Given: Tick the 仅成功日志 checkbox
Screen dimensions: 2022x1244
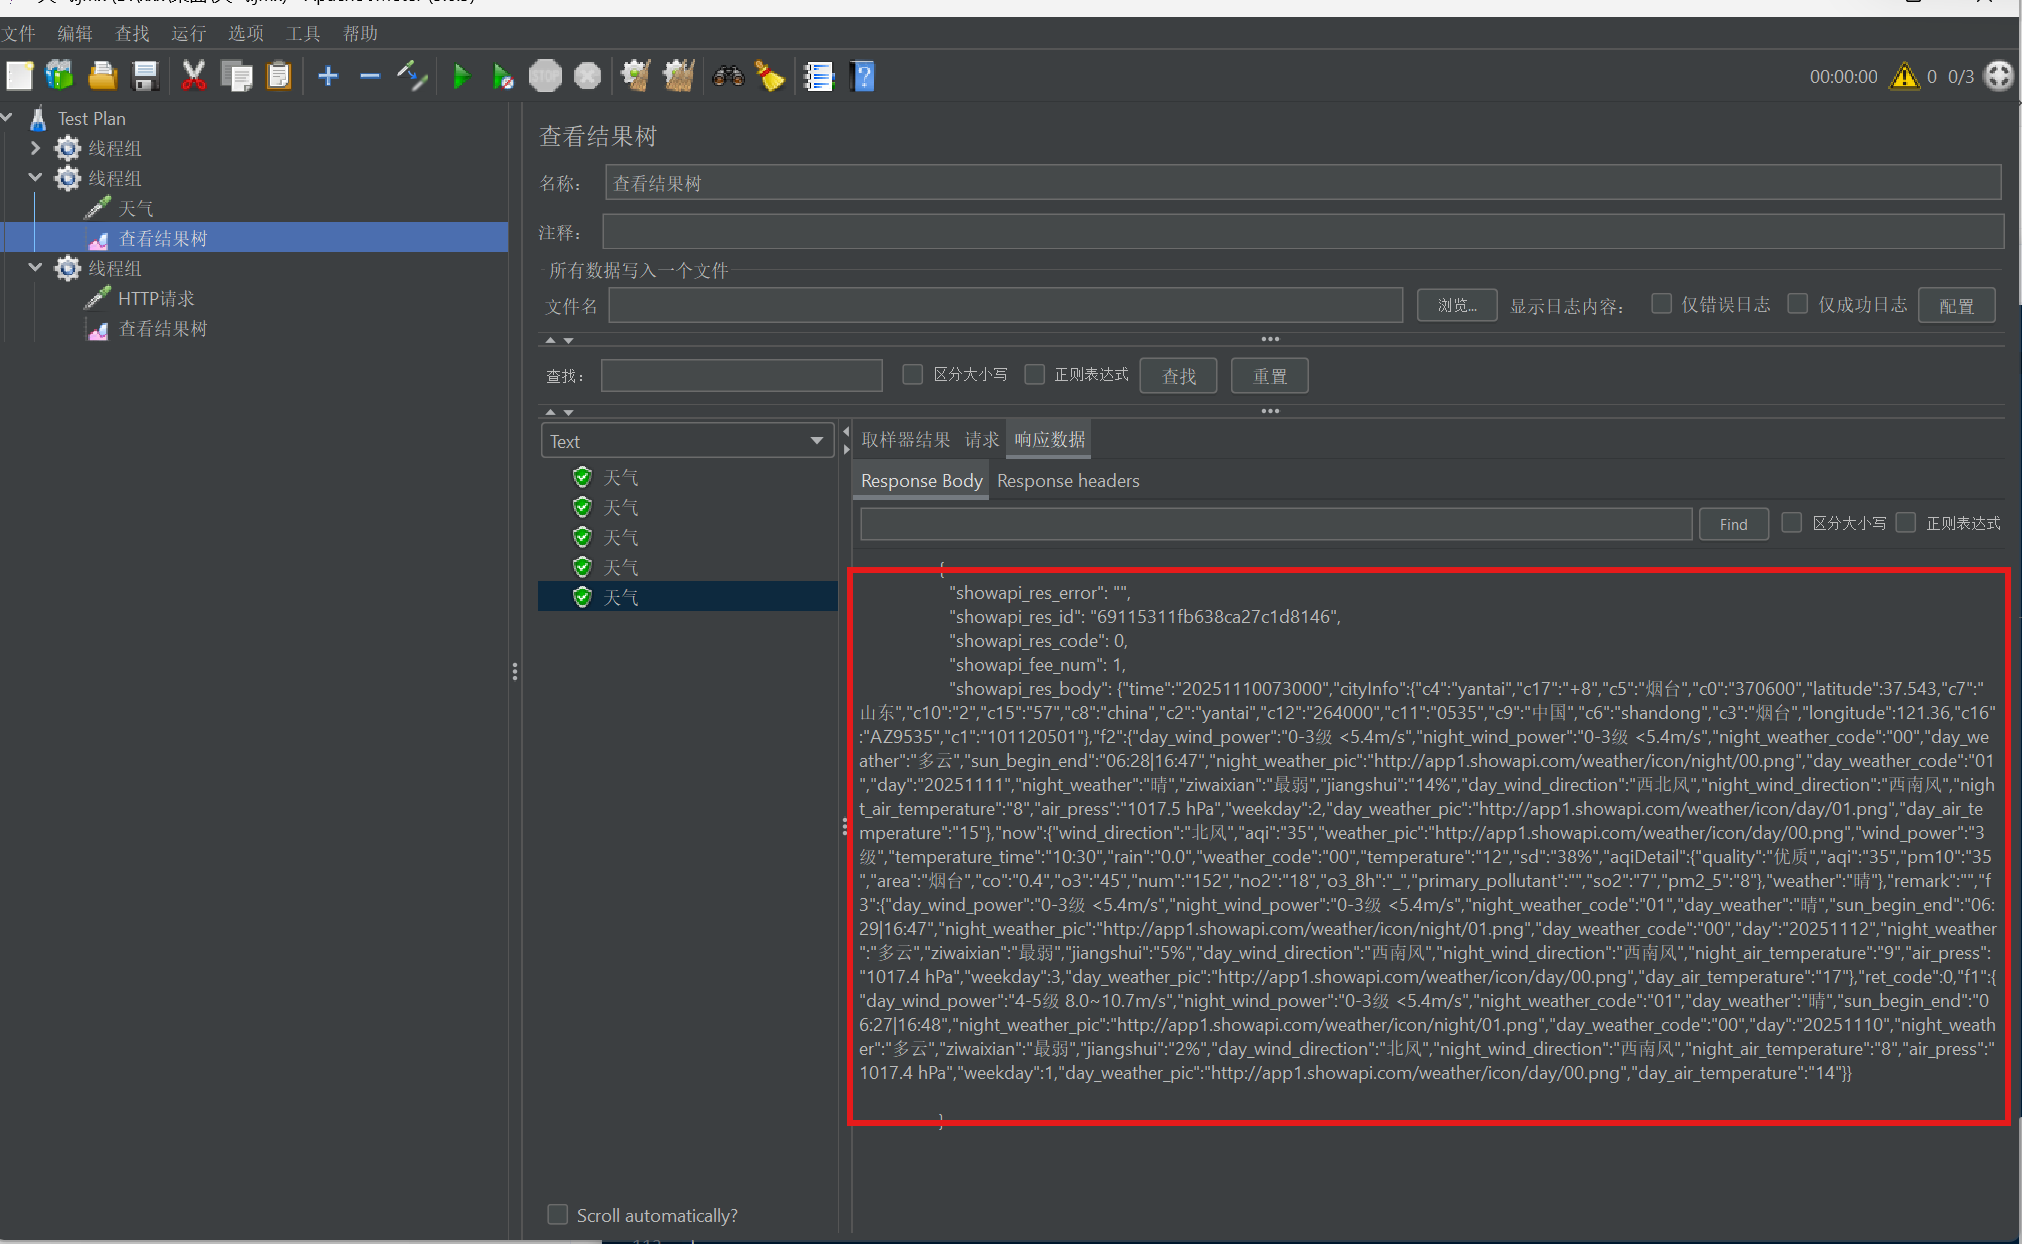Looking at the screenshot, I should pos(1797,304).
